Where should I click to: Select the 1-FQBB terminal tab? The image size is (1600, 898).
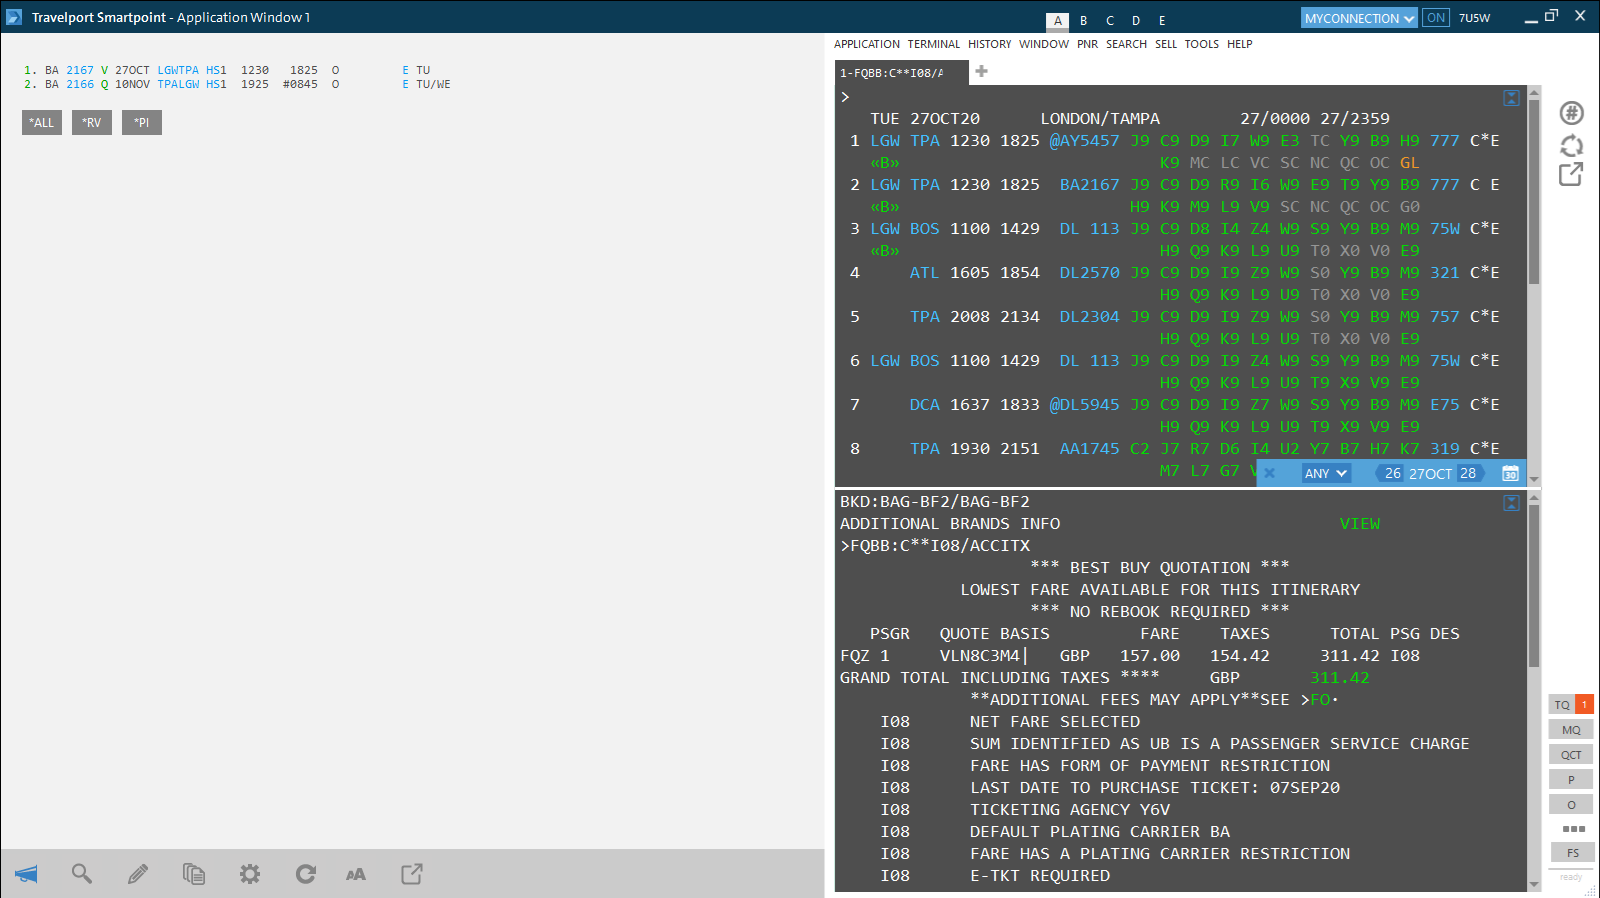coord(901,73)
